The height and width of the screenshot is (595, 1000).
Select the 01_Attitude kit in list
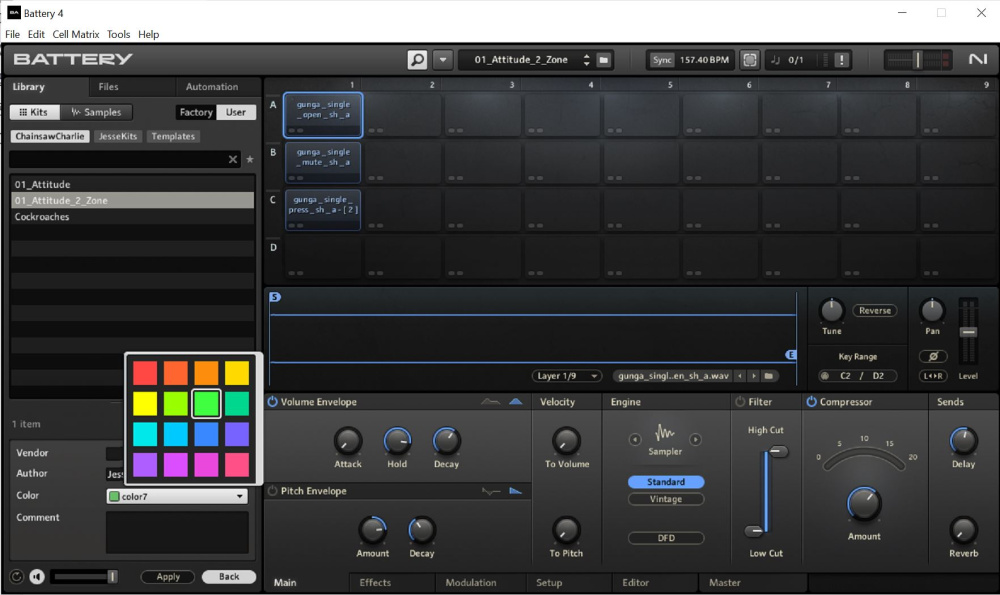click(x=132, y=184)
